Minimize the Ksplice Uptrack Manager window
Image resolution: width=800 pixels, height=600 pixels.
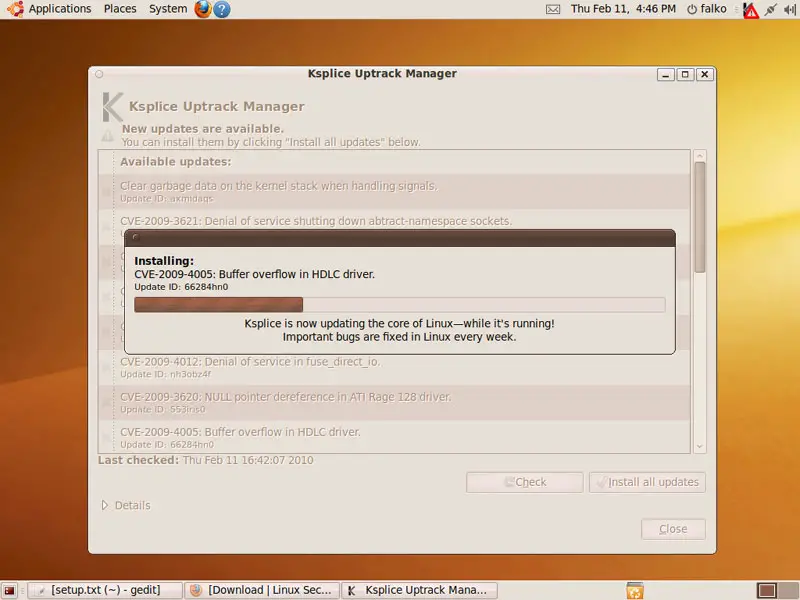665,74
